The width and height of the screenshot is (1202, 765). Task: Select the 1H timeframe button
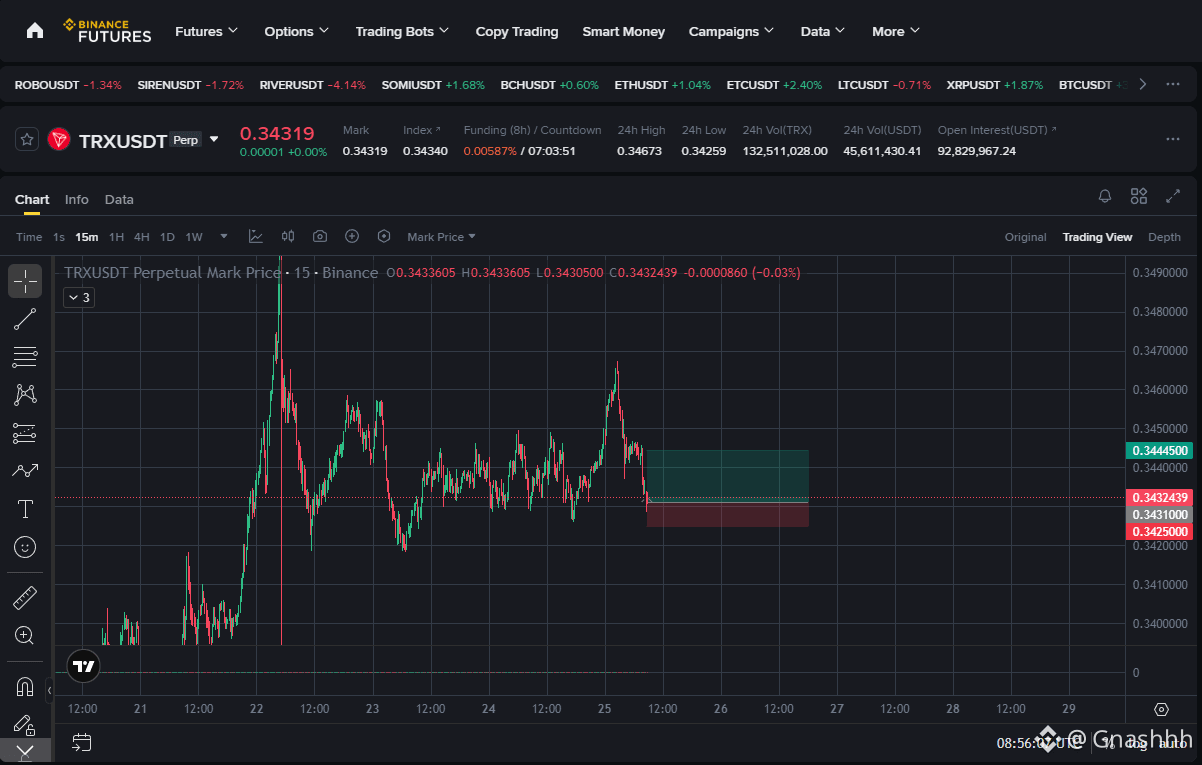(x=116, y=237)
